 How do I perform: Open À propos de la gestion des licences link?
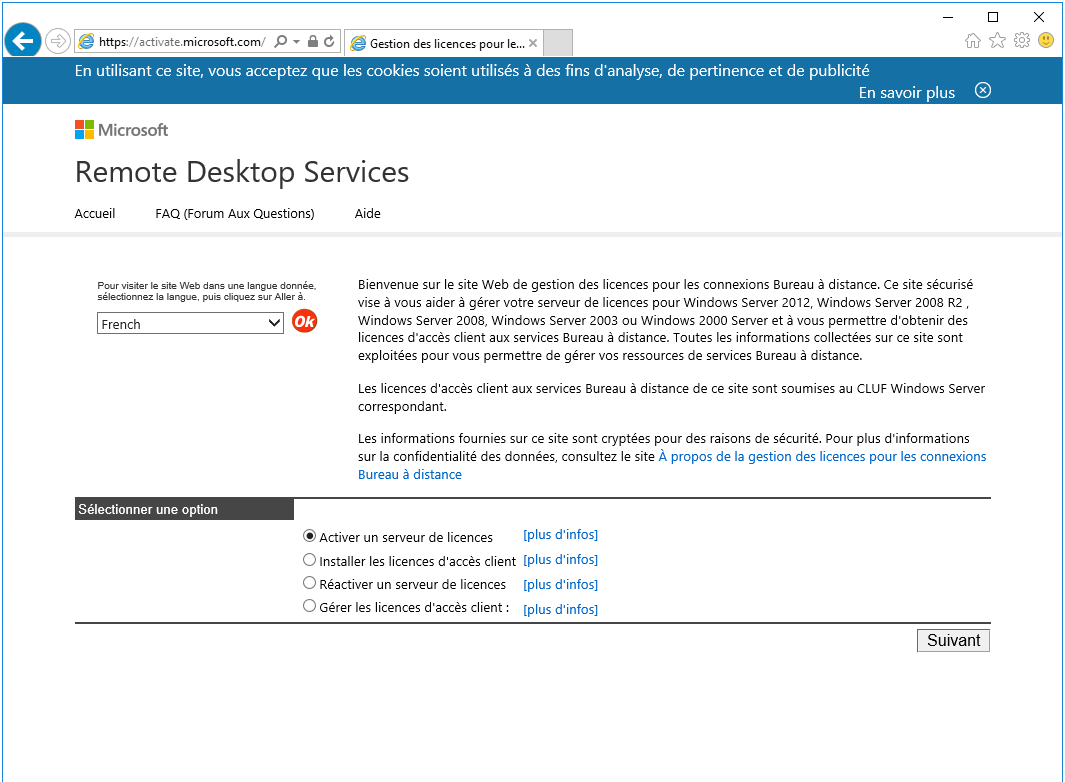tap(822, 457)
